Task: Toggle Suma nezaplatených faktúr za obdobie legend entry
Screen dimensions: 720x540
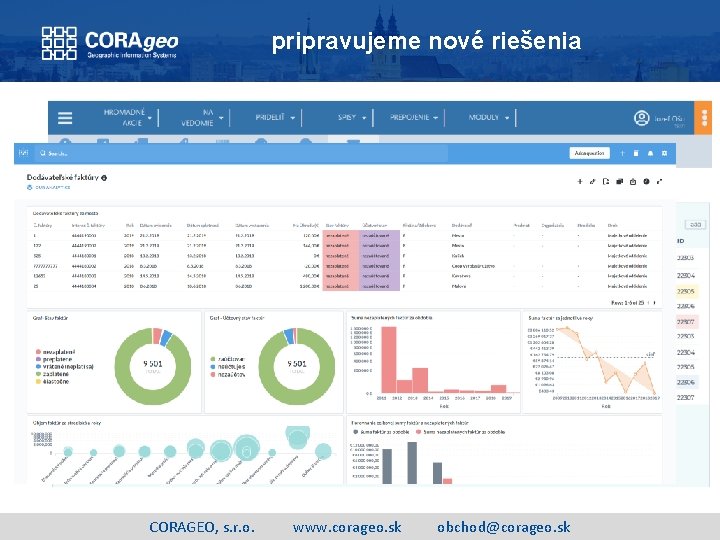Action: [x=461, y=432]
